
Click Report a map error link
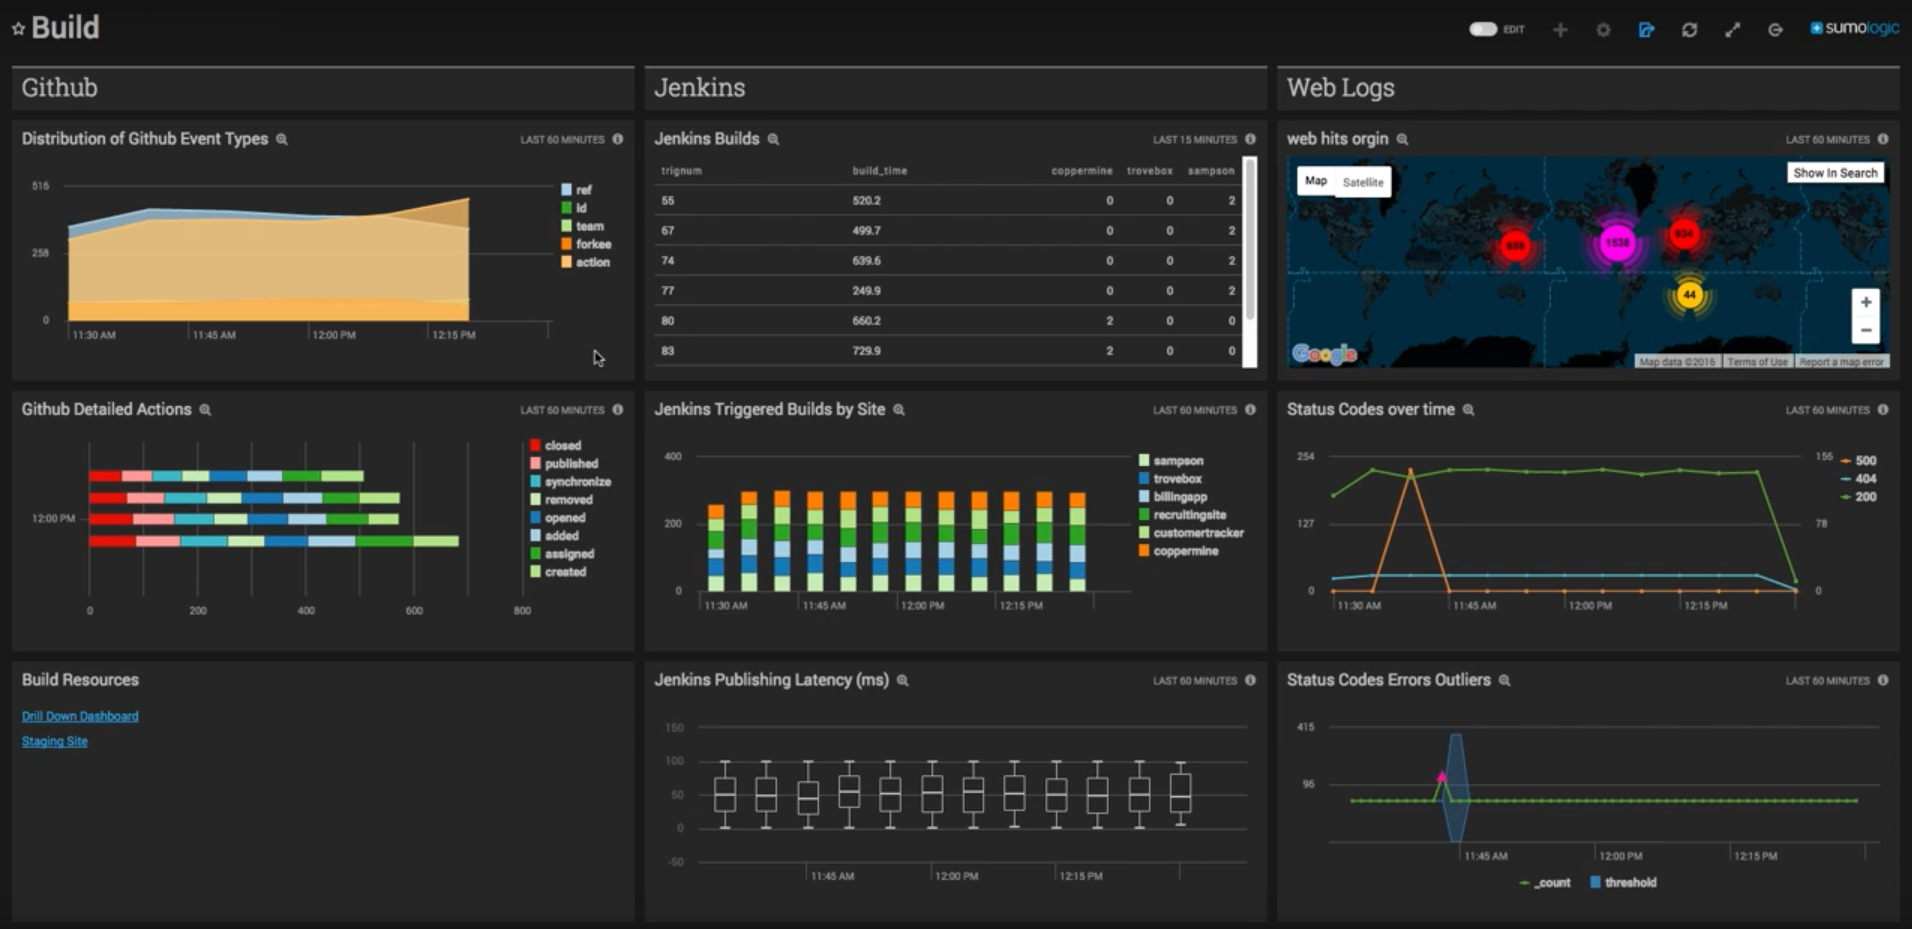1841,362
